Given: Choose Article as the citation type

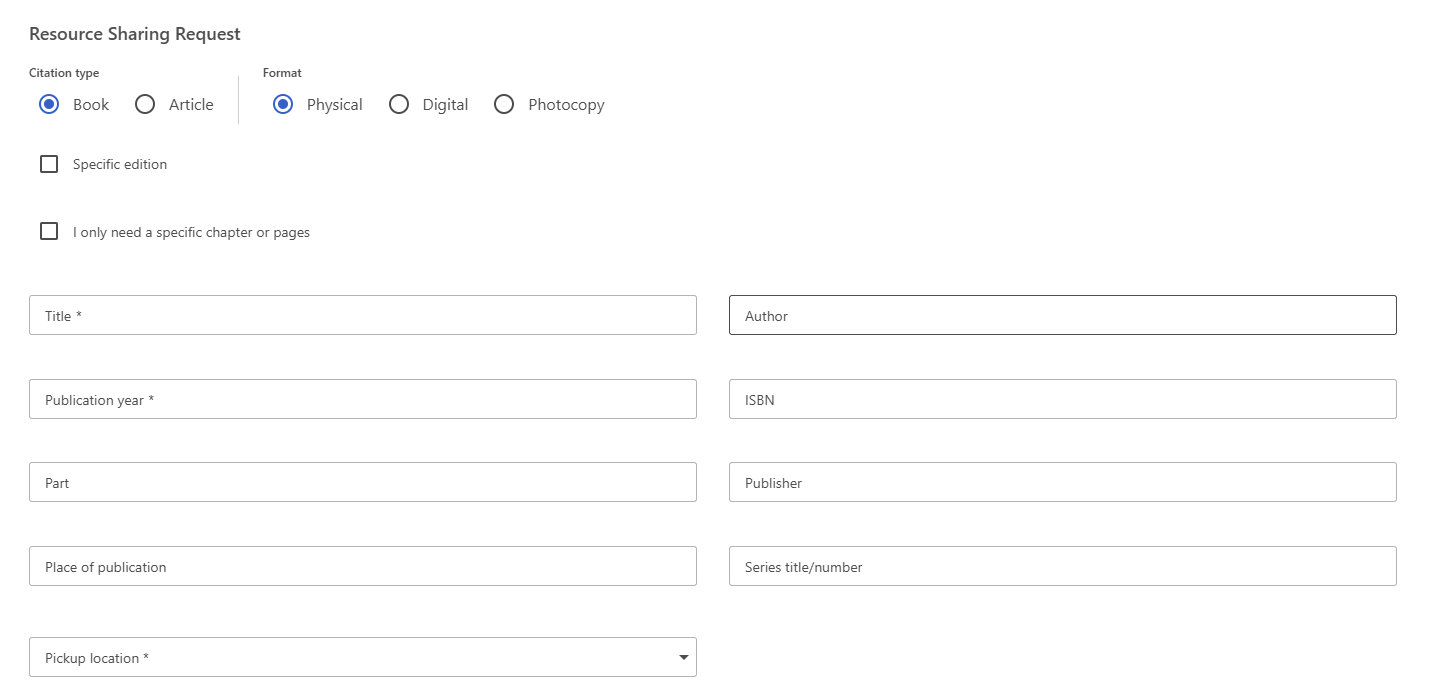Looking at the screenshot, I should coord(145,104).
